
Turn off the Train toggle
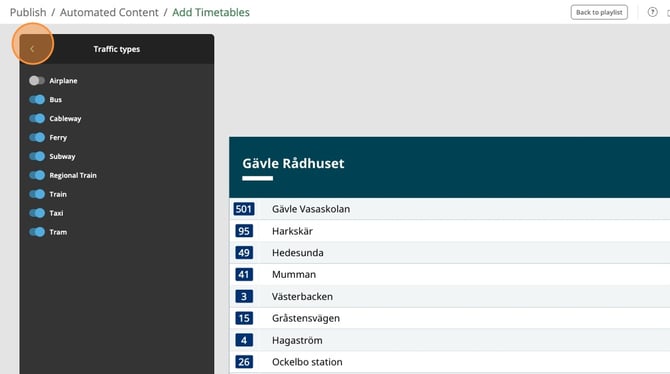pos(37,194)
